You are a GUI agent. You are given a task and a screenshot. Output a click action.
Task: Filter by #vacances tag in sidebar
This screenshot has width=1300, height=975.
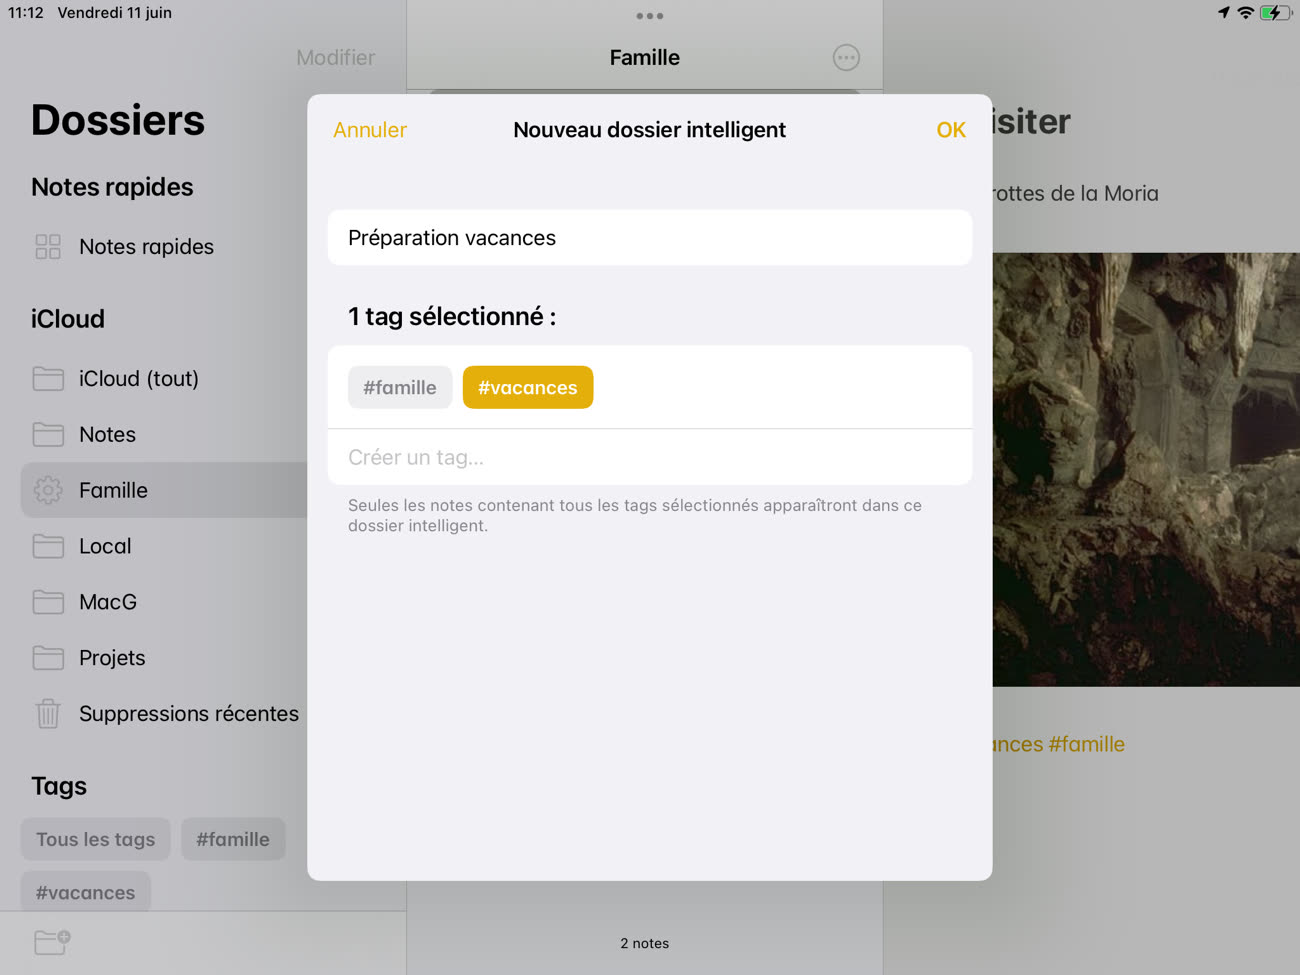pyautogui.click(x=86, y=892)
